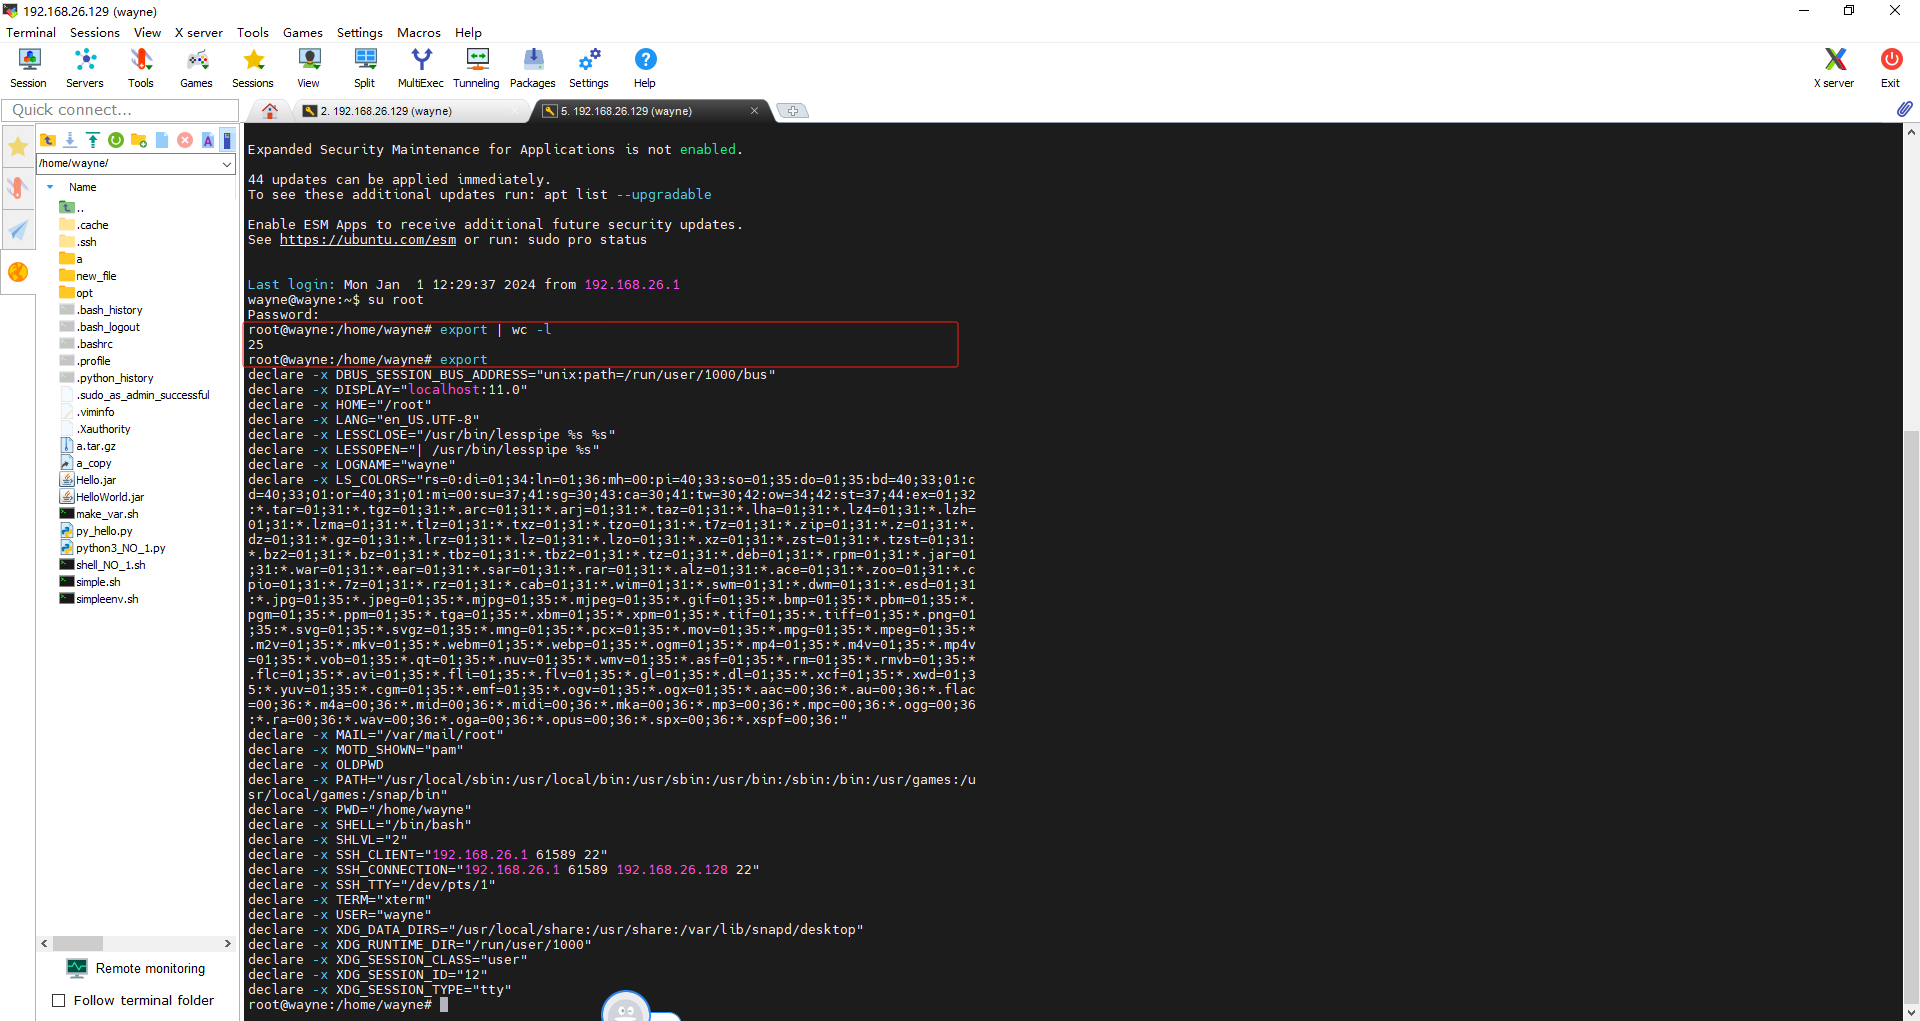Toggle ASCII transfer mode 'A' icon

208,140
